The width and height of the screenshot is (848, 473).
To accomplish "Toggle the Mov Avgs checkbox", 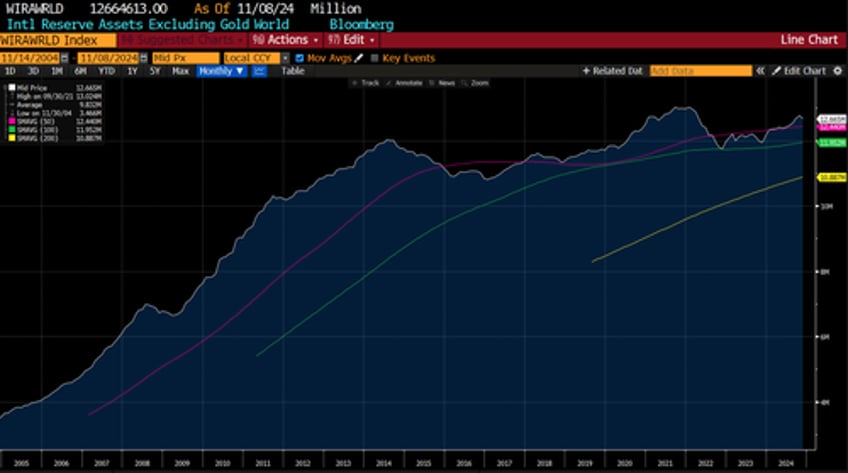I will [300, 58].
